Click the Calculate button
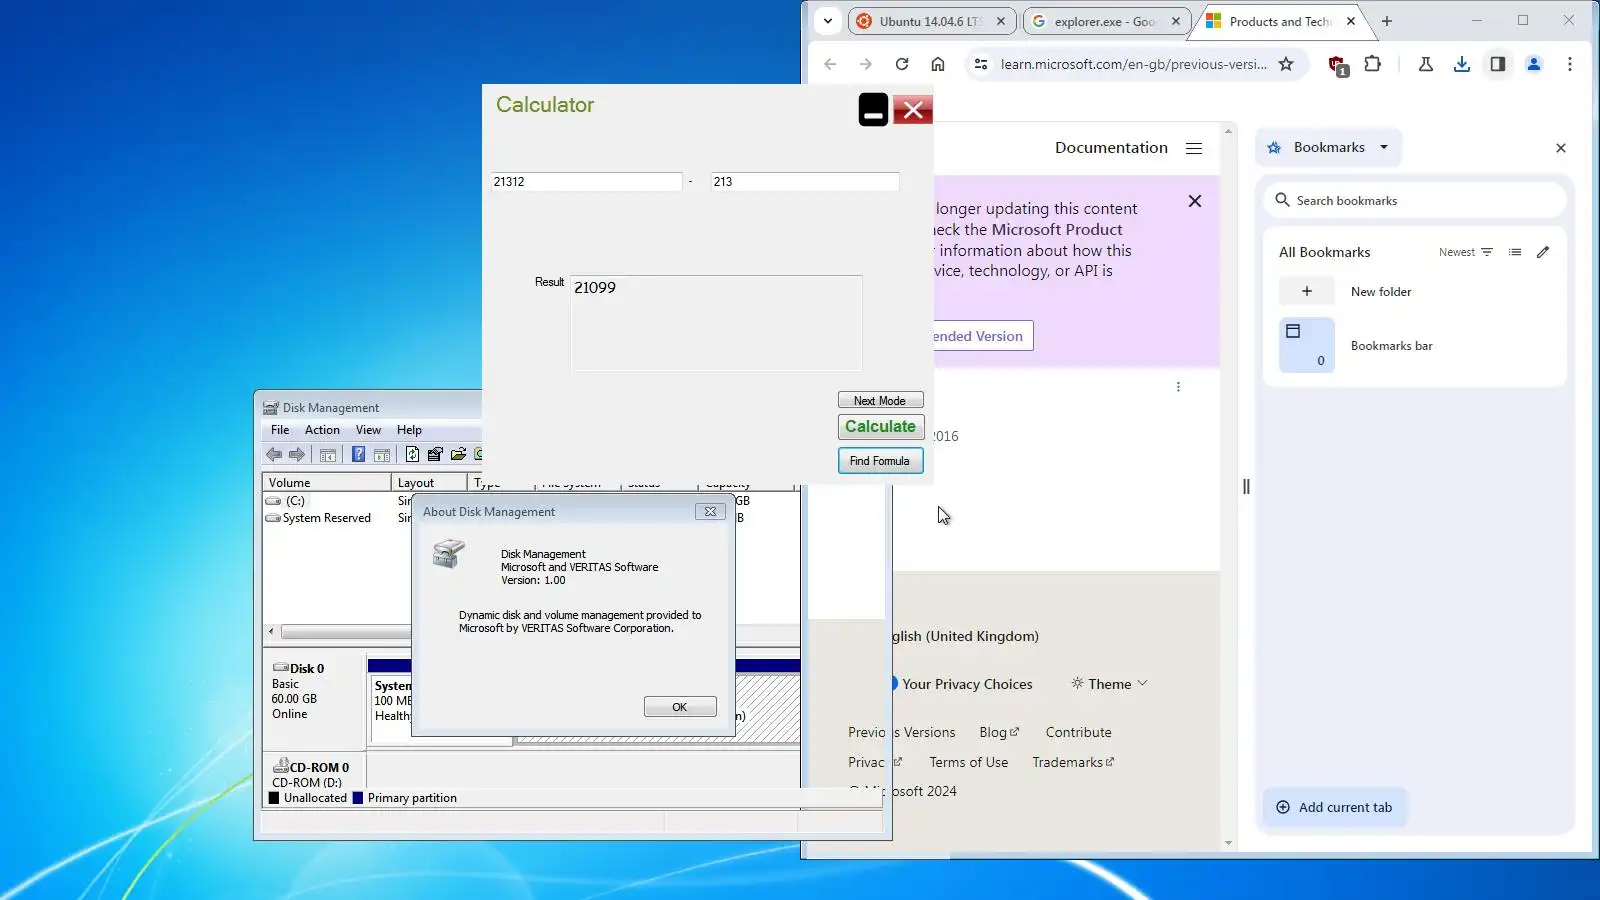1600x900 pixels. (880, 427)
